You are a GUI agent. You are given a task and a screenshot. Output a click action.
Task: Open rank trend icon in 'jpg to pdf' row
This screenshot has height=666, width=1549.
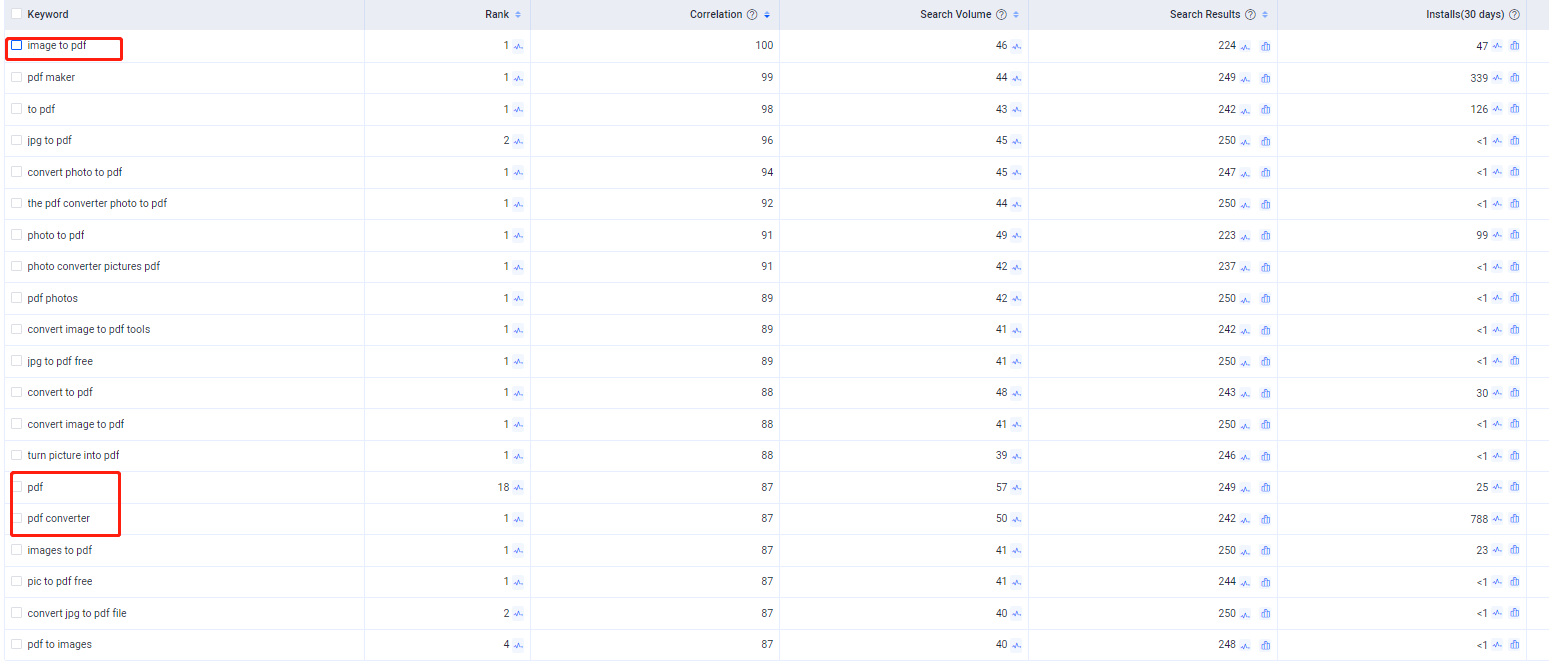pyautogui.click(x=518, y=141)
